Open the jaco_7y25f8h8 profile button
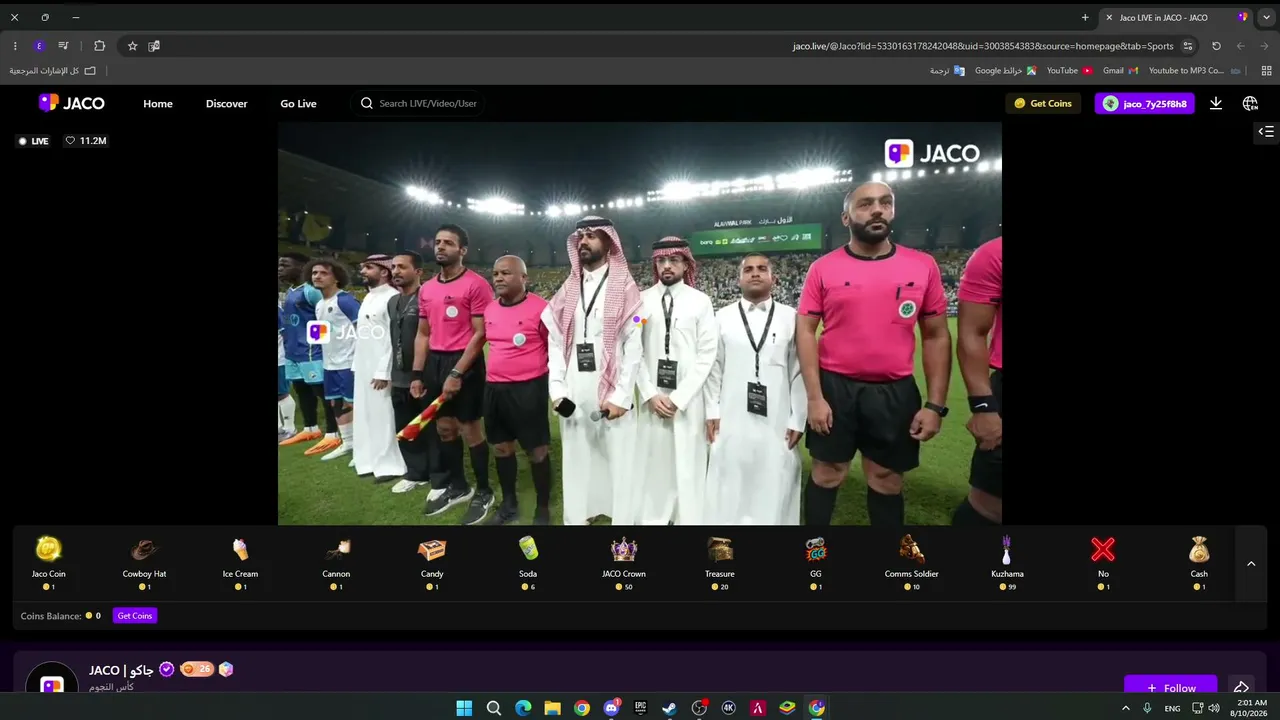The width and height of the screenshot is (1280, 720). point(1145,103)
